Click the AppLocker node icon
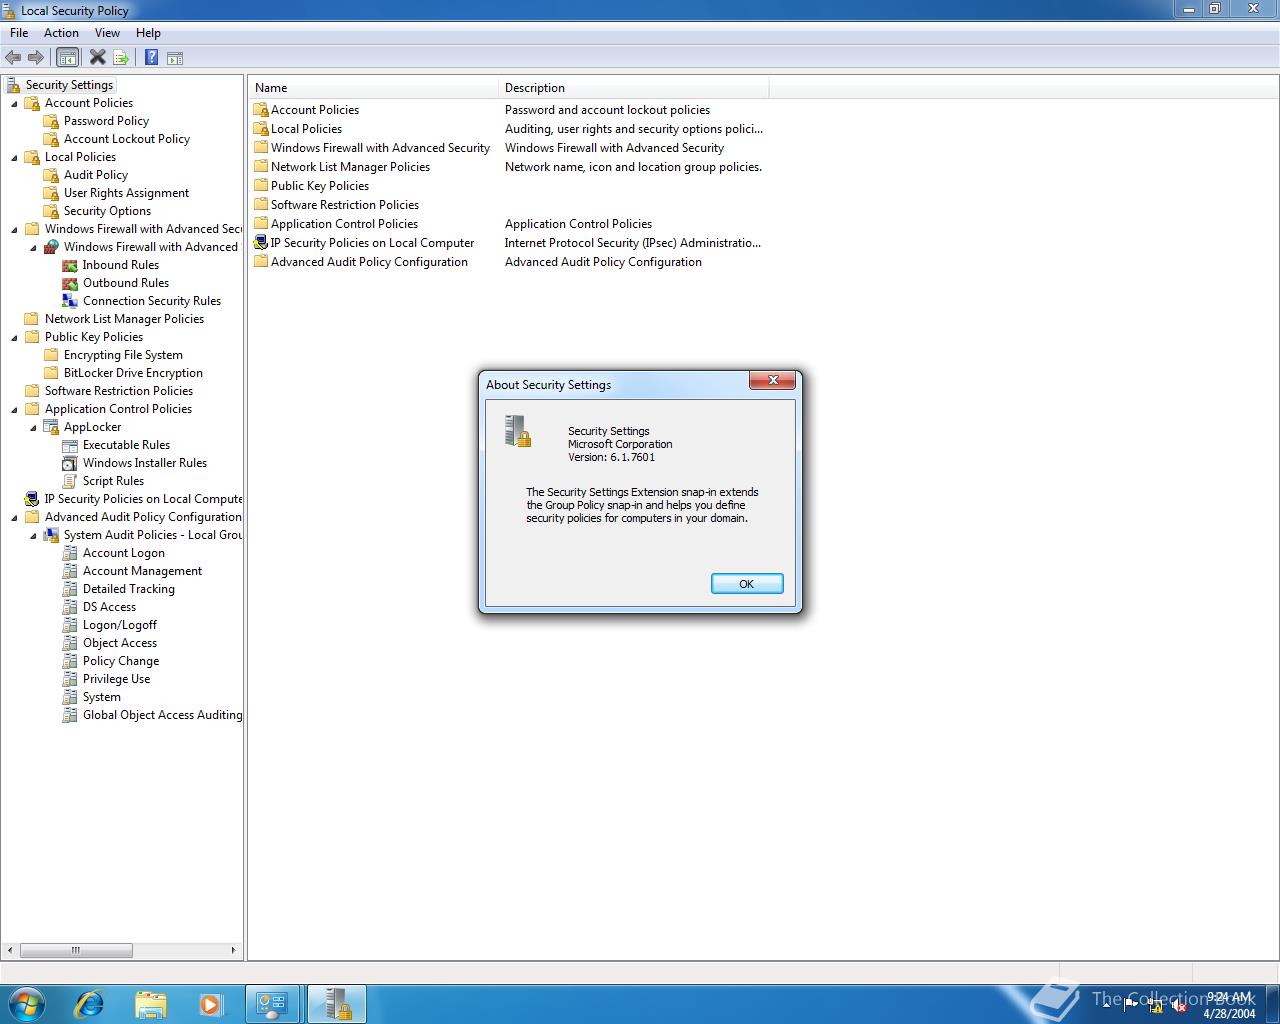Screen dimensions: 1280x1024 [x=51, y=427]
